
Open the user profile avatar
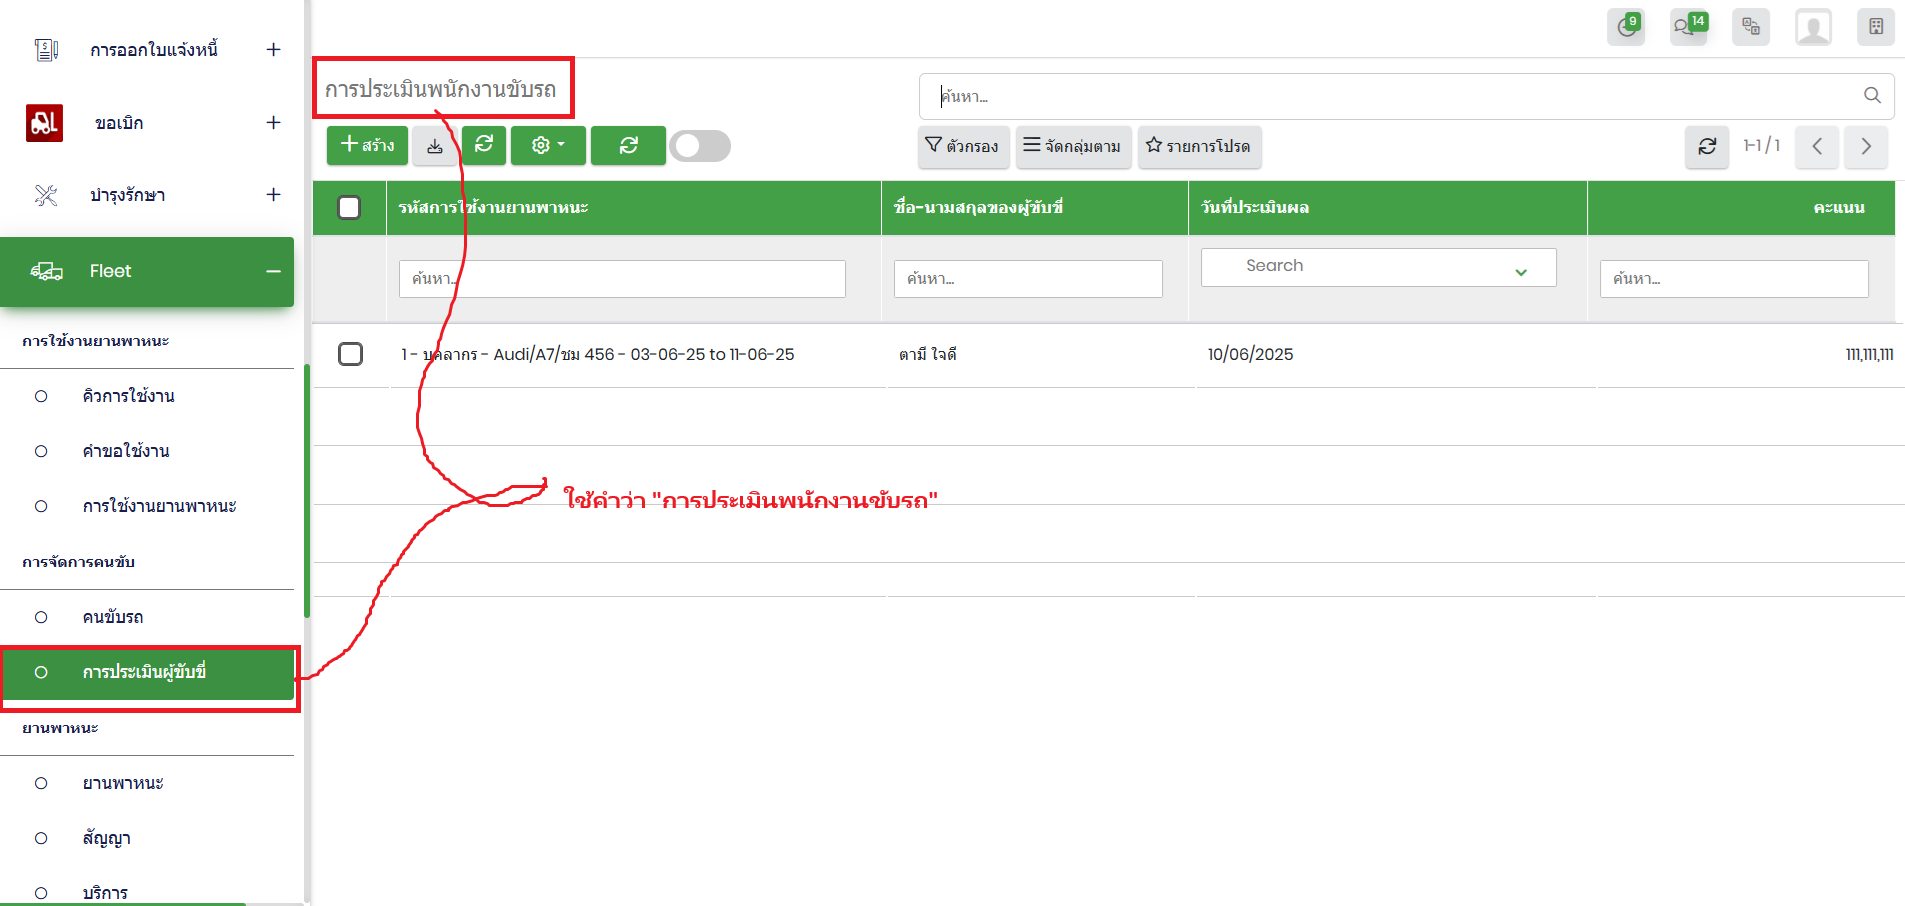click(1813, 27)
